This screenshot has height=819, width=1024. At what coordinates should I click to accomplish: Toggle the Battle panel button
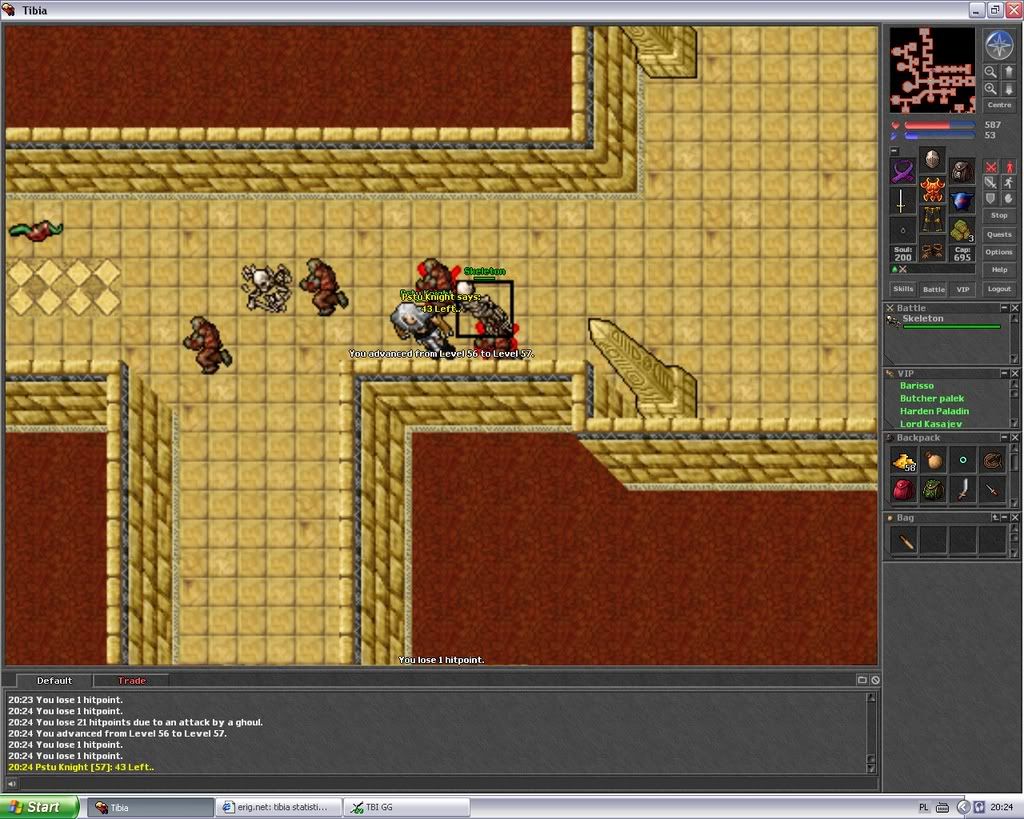(933, 289)
